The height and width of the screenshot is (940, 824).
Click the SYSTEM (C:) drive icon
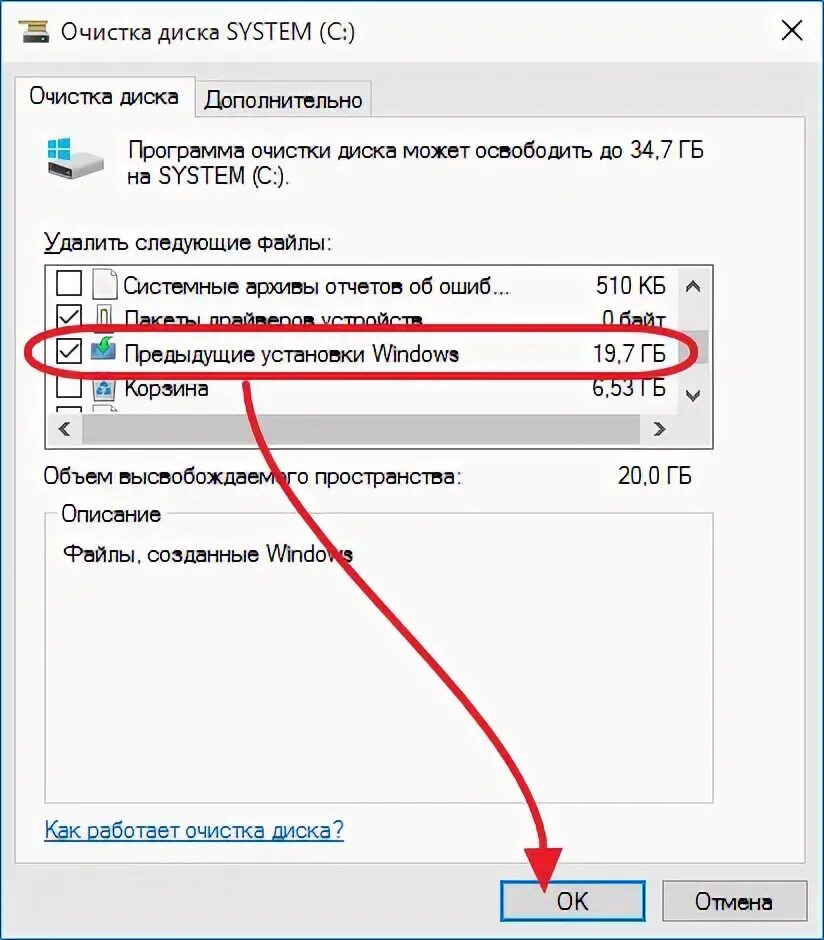(75, 158)
